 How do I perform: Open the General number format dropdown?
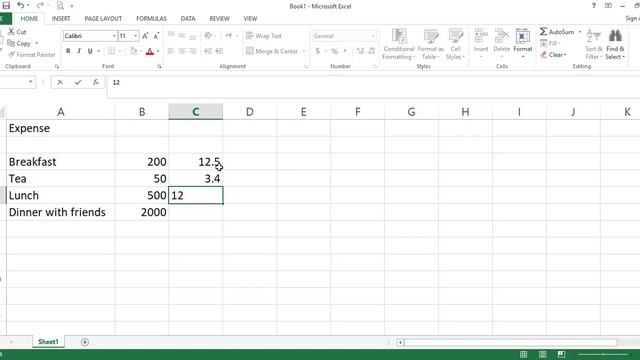point(373,36)
